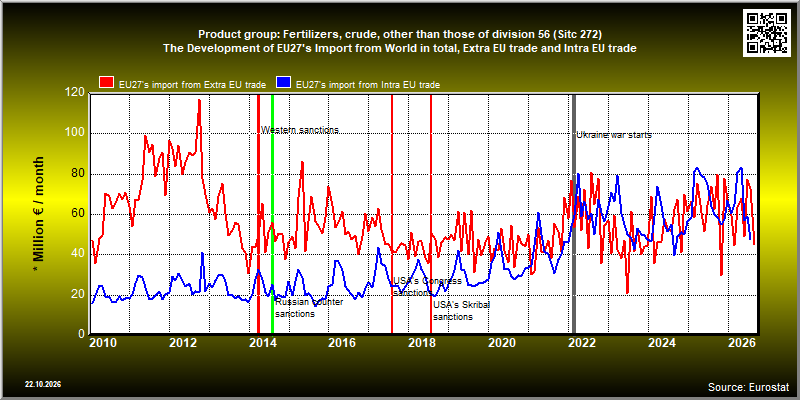
Task: Click the 60 y-axis value
Action: point(78,214)
